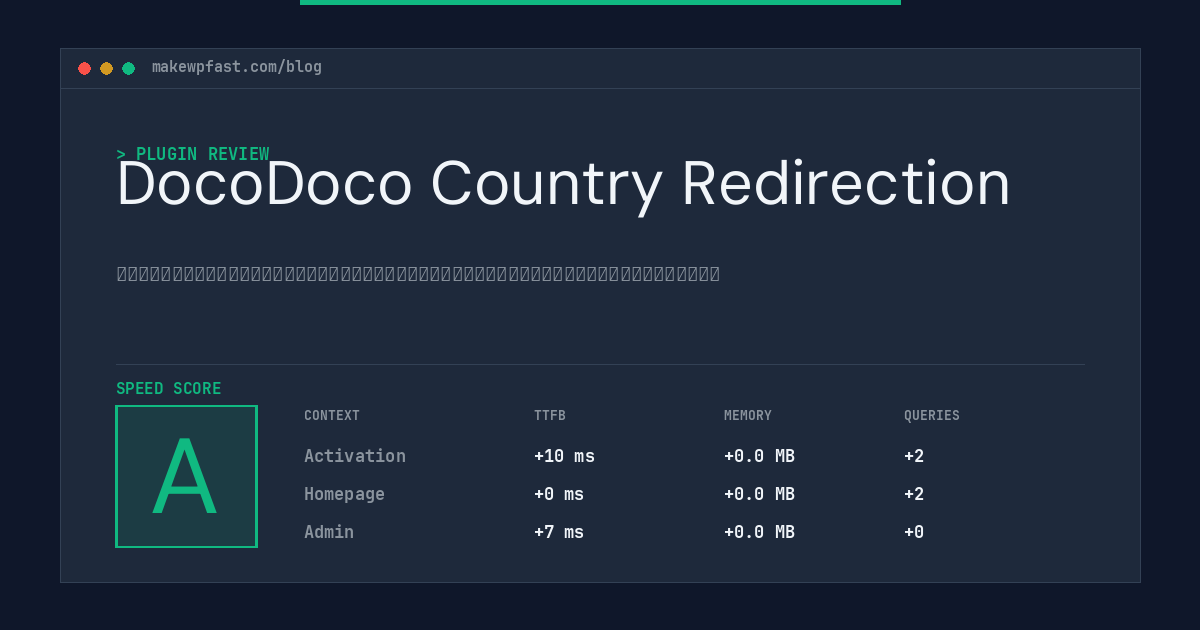
Task: Click the red window dot
Action: pos(84,68)
